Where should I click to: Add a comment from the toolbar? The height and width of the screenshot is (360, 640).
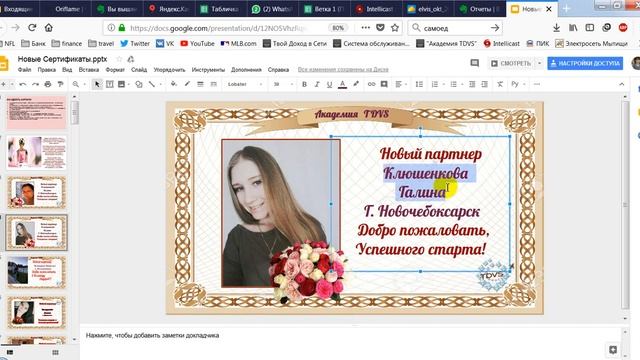click(x=384, y=84)
